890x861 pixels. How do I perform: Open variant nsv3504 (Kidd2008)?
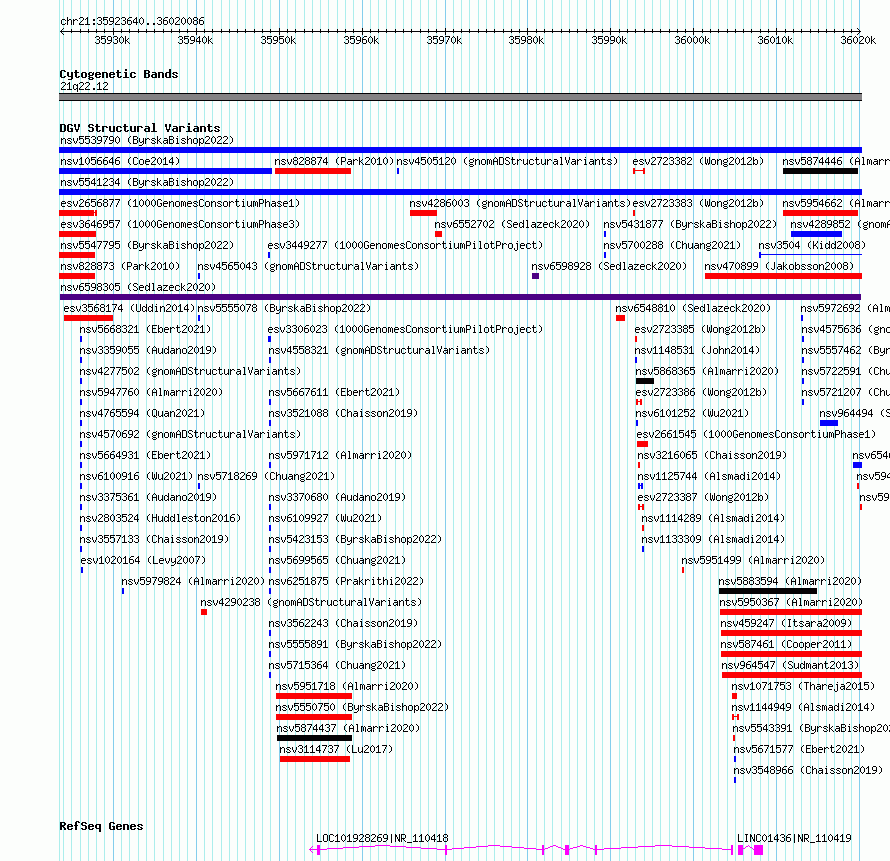point(812,245)
